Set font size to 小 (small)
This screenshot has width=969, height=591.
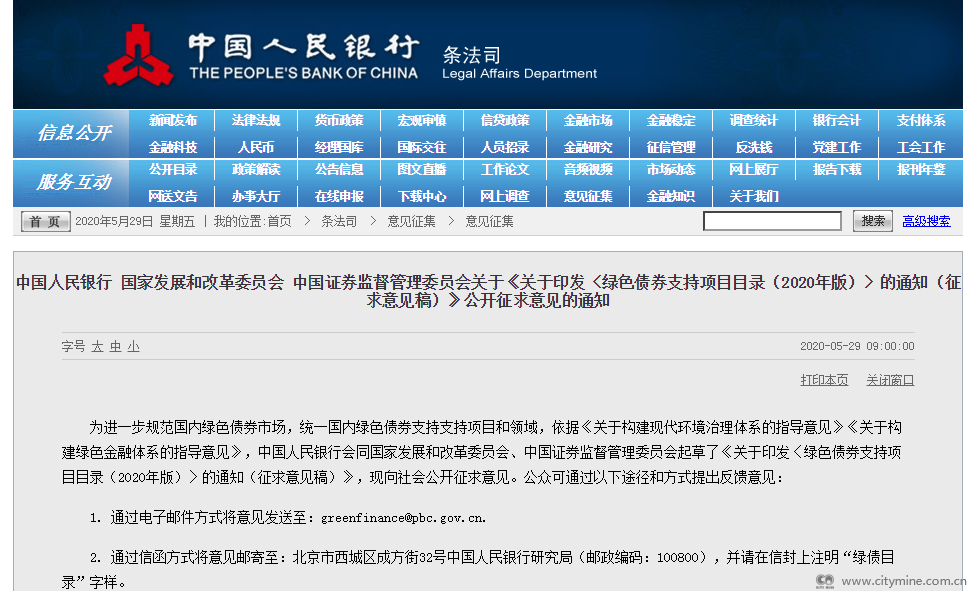133,346
